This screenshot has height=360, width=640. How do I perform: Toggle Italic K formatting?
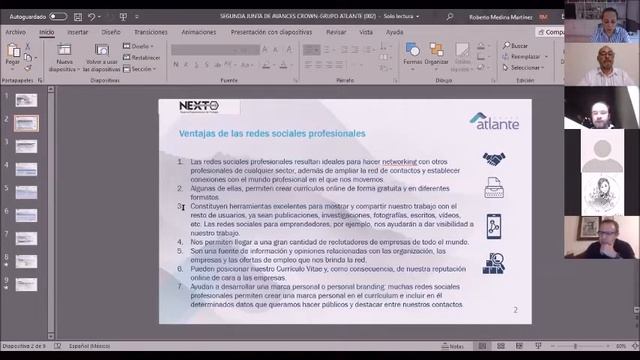coord(186,64)
